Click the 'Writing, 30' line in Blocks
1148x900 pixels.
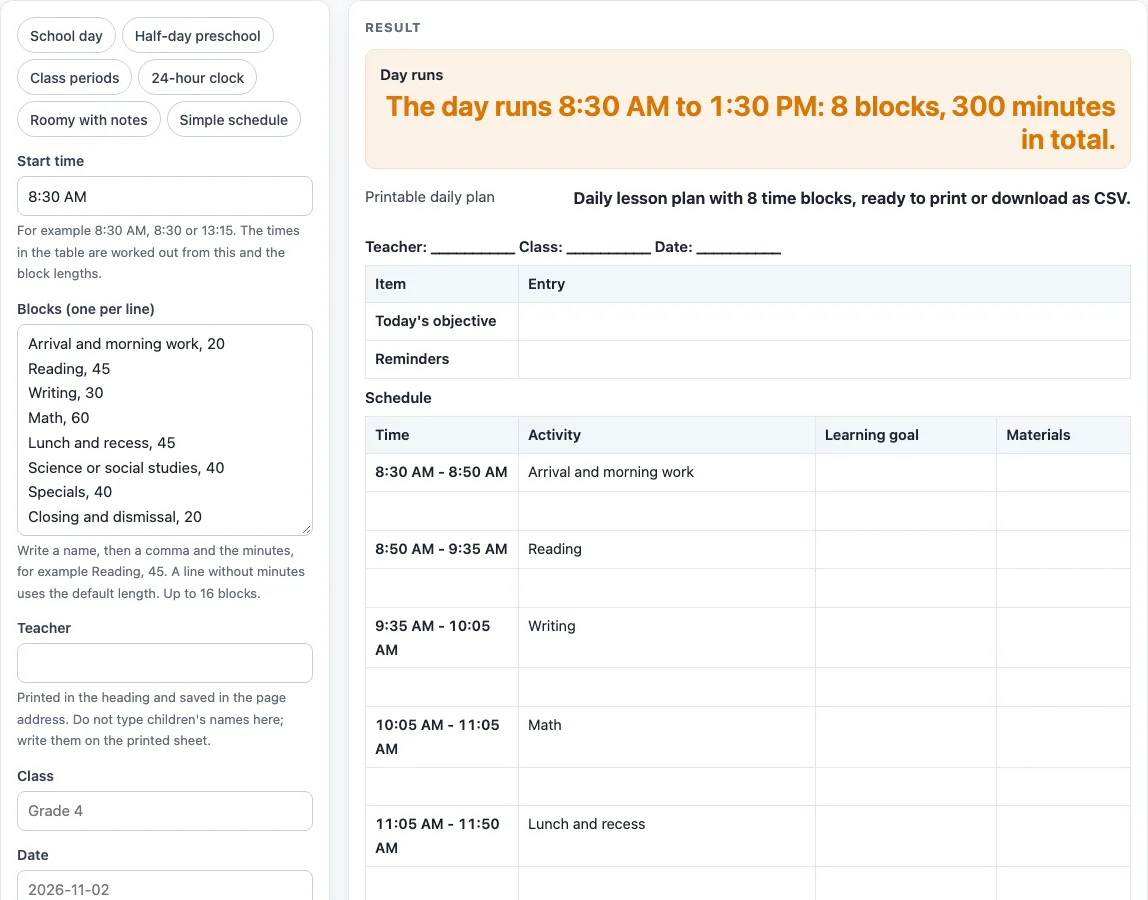click(x=66, y=393)
